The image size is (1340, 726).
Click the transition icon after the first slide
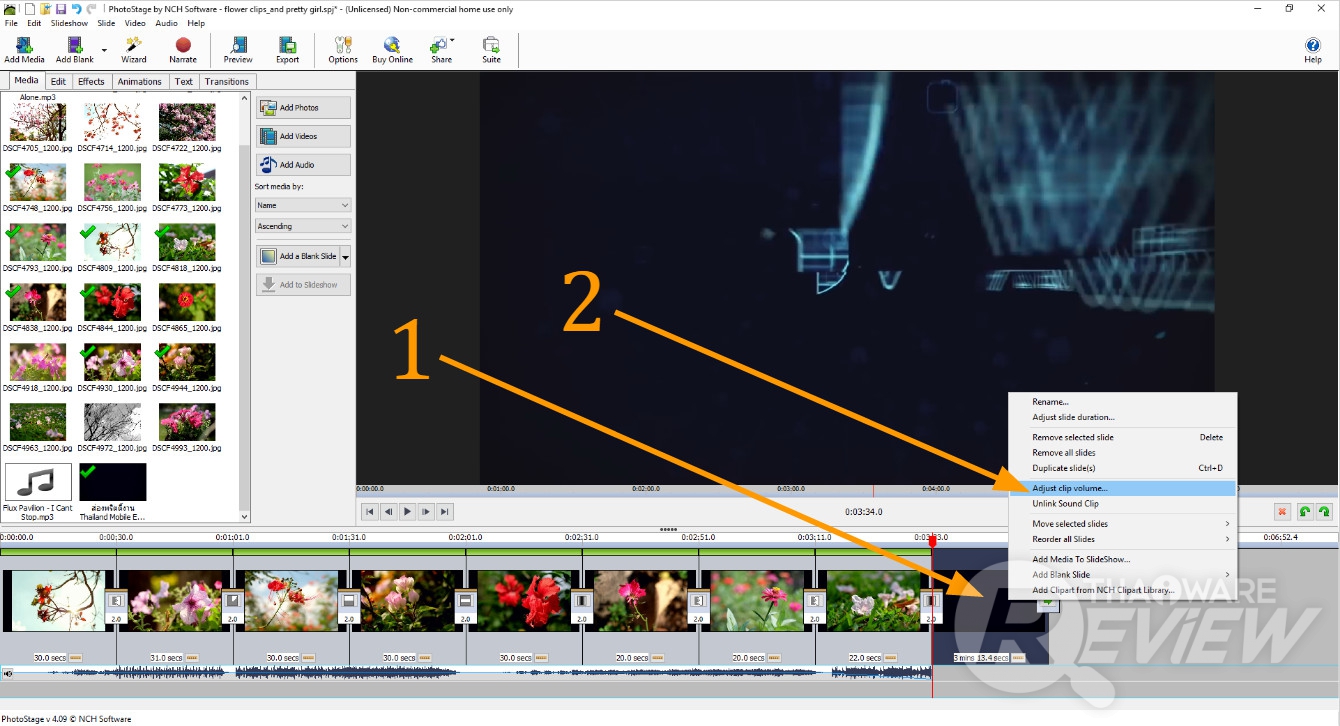coord(116,601)
